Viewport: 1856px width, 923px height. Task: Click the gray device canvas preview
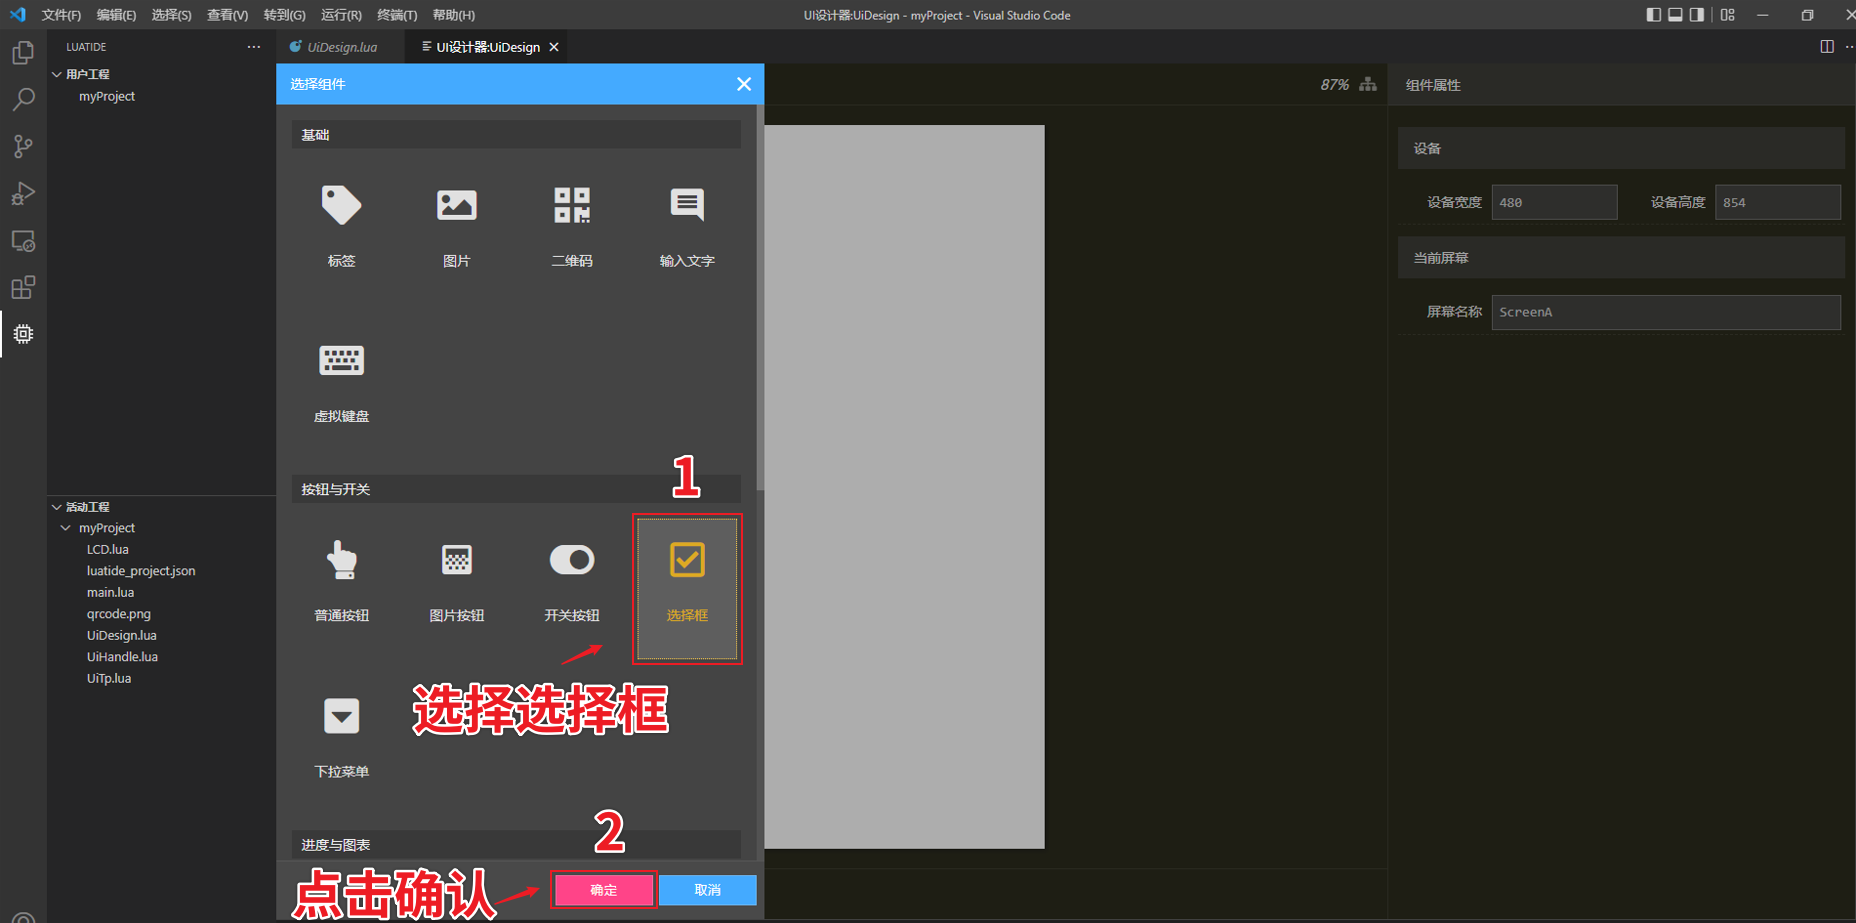[x=904, y=487]
